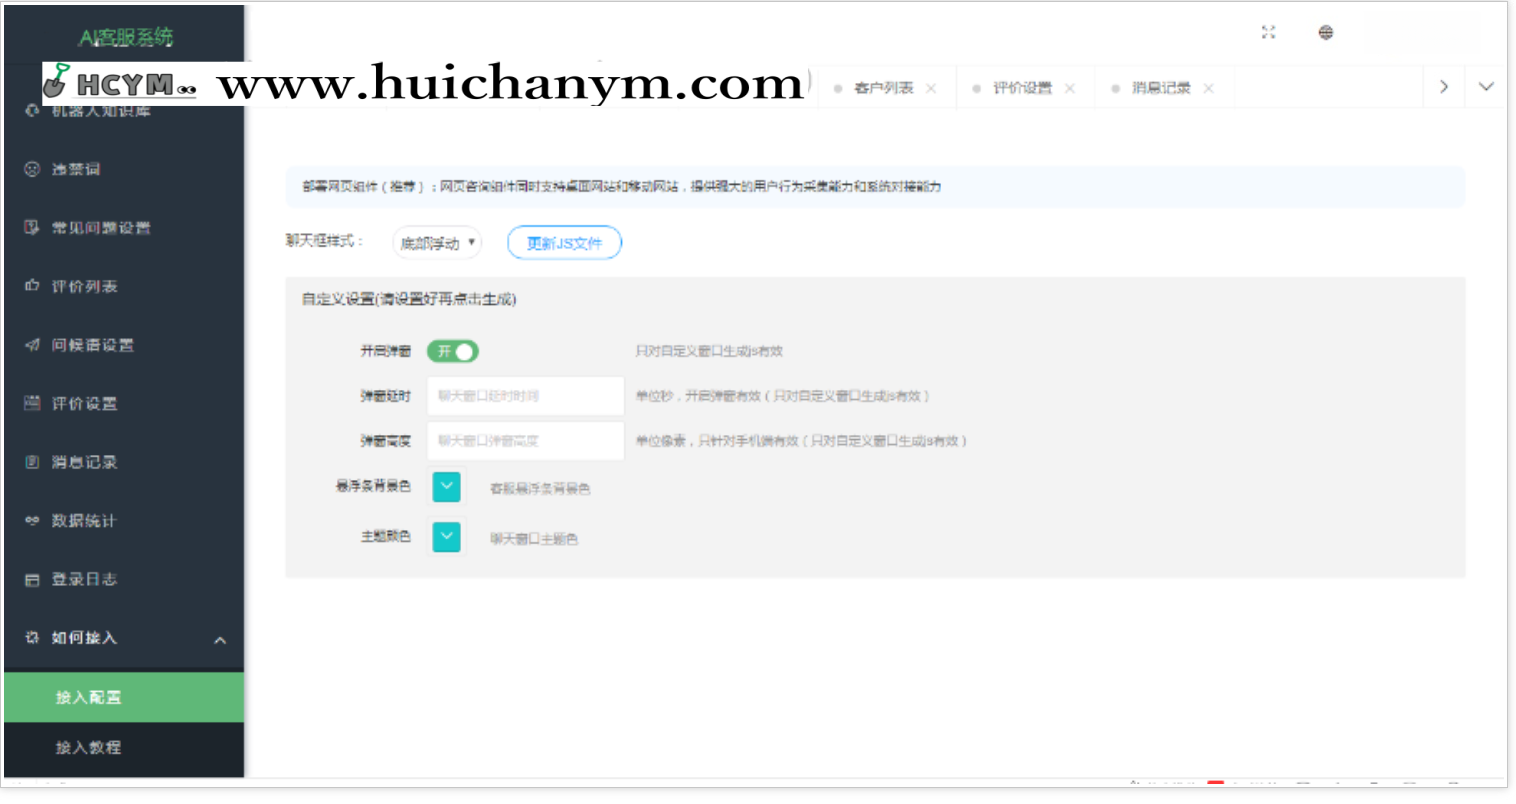Click the globe language icon
Image resolution: width=1516 pixels, height=804 pixels.
click(1326, 31)
